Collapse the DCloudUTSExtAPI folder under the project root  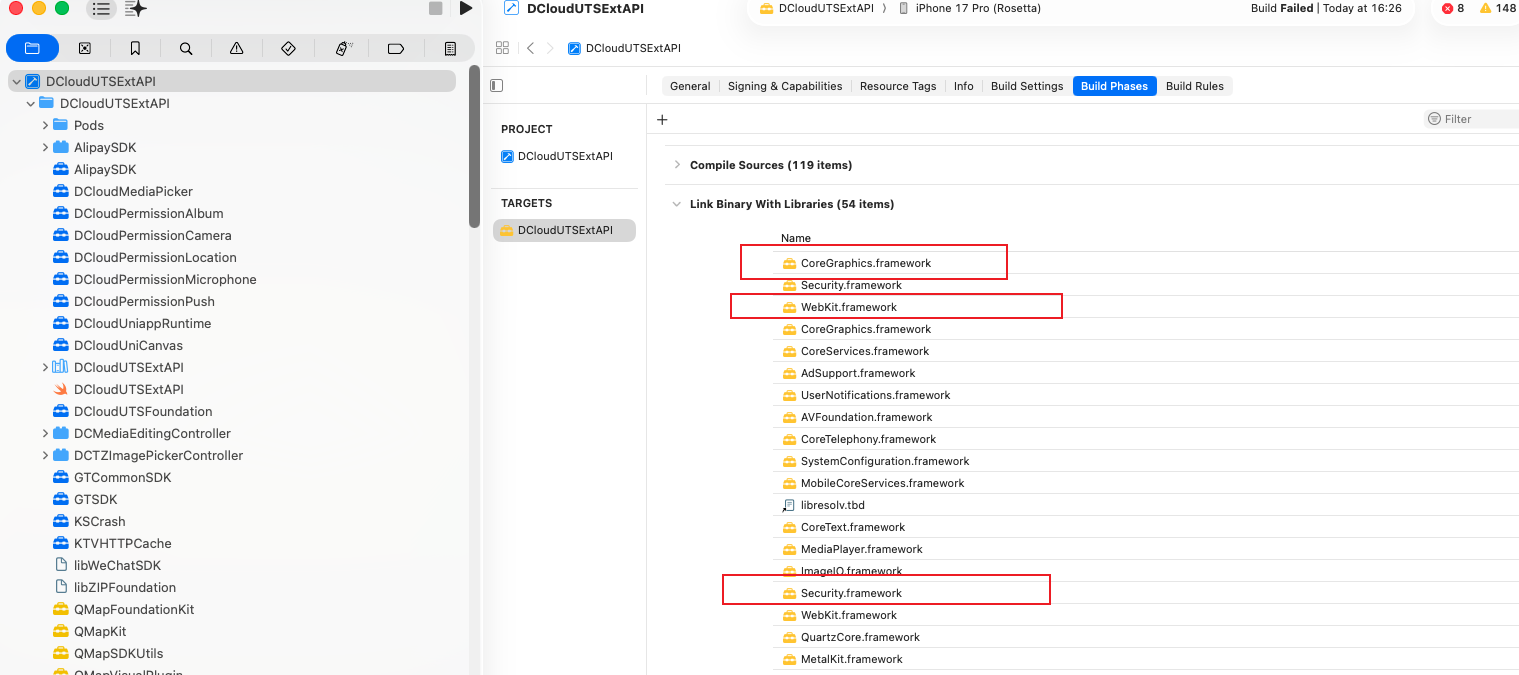click(31, 103)
